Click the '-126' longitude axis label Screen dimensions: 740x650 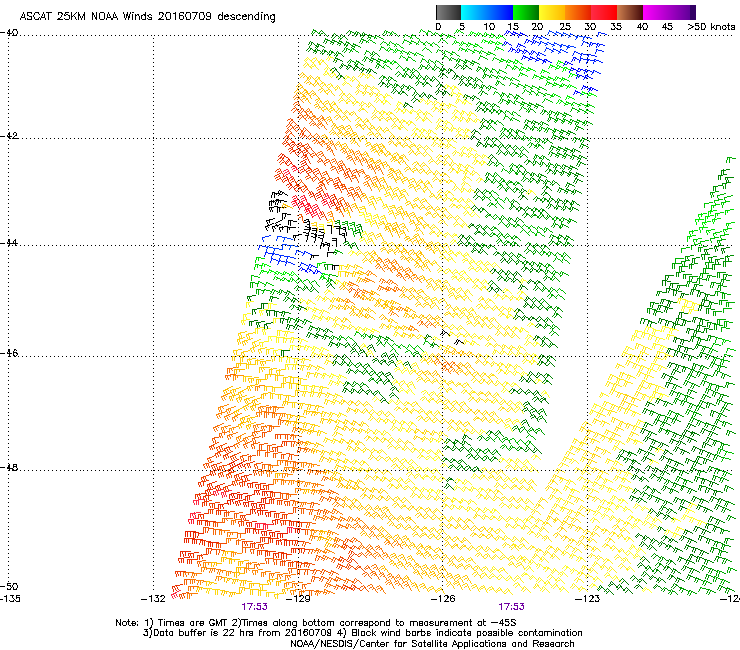pyautogui.click(x=443, y=599)
